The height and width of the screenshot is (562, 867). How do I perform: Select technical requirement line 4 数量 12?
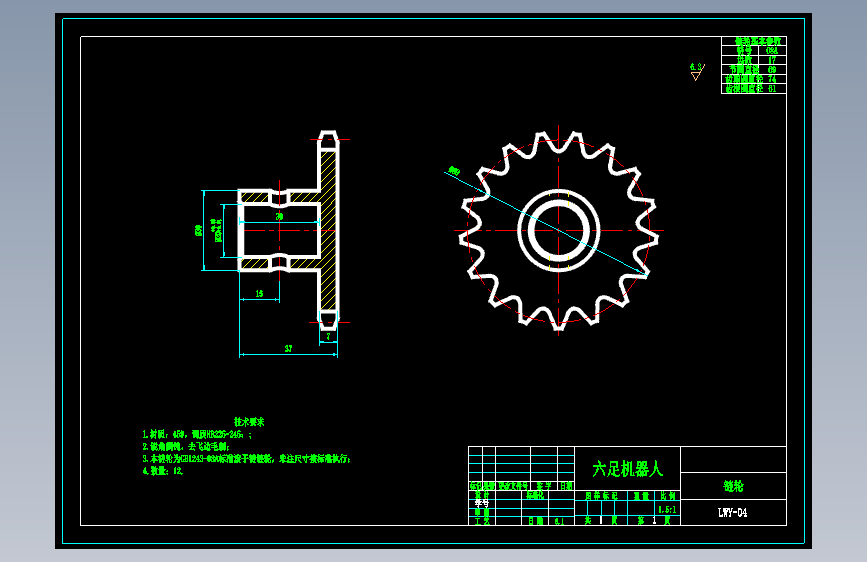click(x=163, y=471)
